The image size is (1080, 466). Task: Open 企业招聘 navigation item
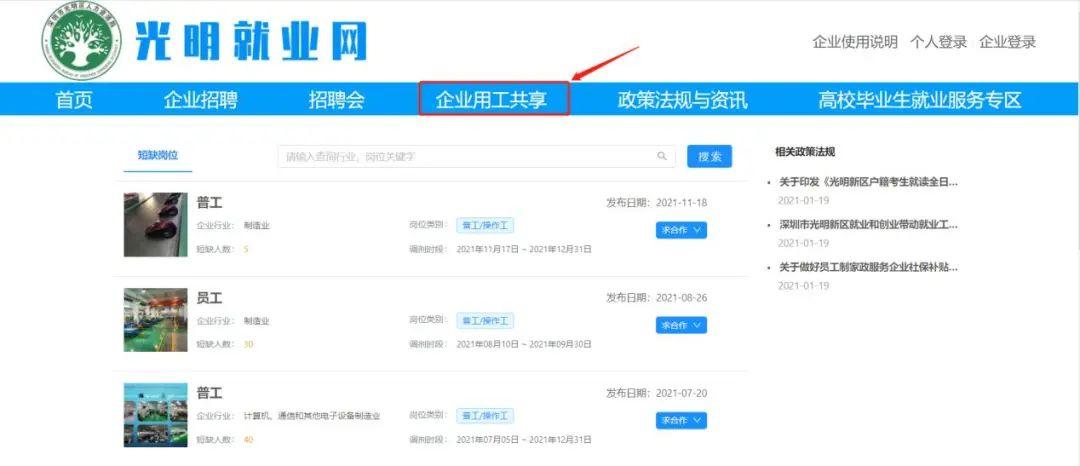(x=200, y=100)
